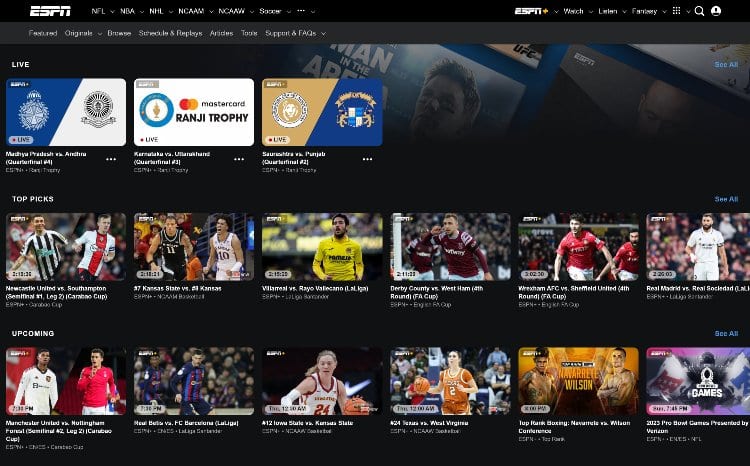Image resolution: width=750 pixels, height=466 pixels.
Task: Click title 'Top Rank Boxing: Navarrete vs. Wilson'
Action: [x=574, y=427]
